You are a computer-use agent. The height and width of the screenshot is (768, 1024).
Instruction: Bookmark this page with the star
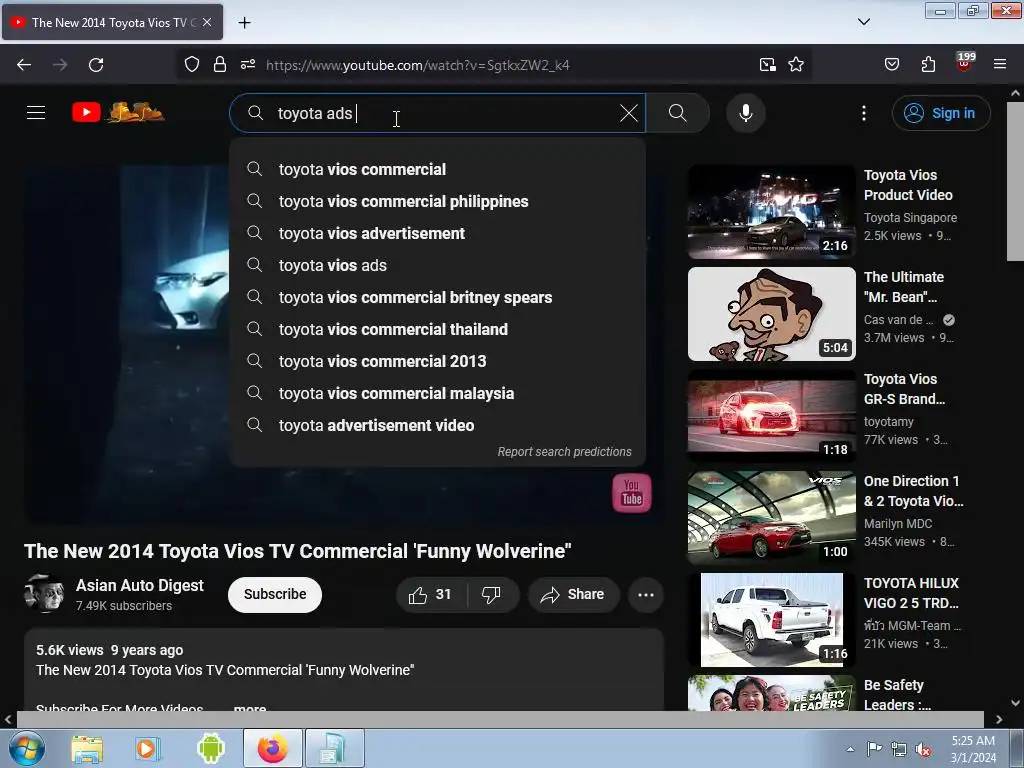(795, 64)
